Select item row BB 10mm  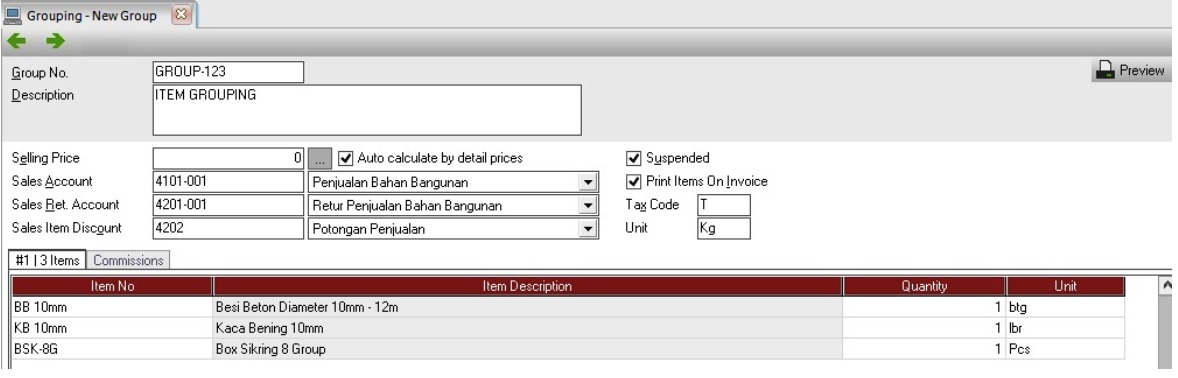click(x=113, y=307)
